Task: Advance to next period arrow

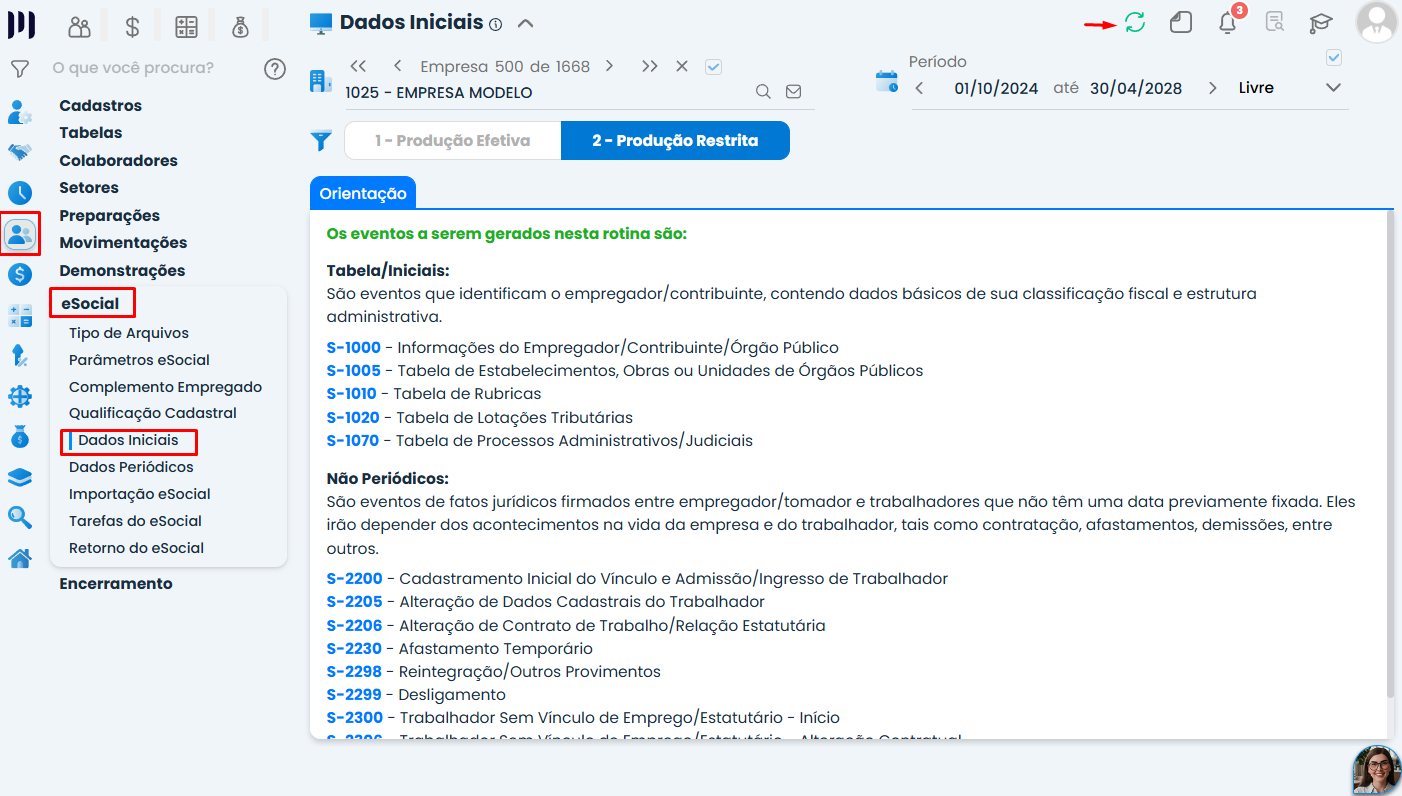Action: (1212, 88)
